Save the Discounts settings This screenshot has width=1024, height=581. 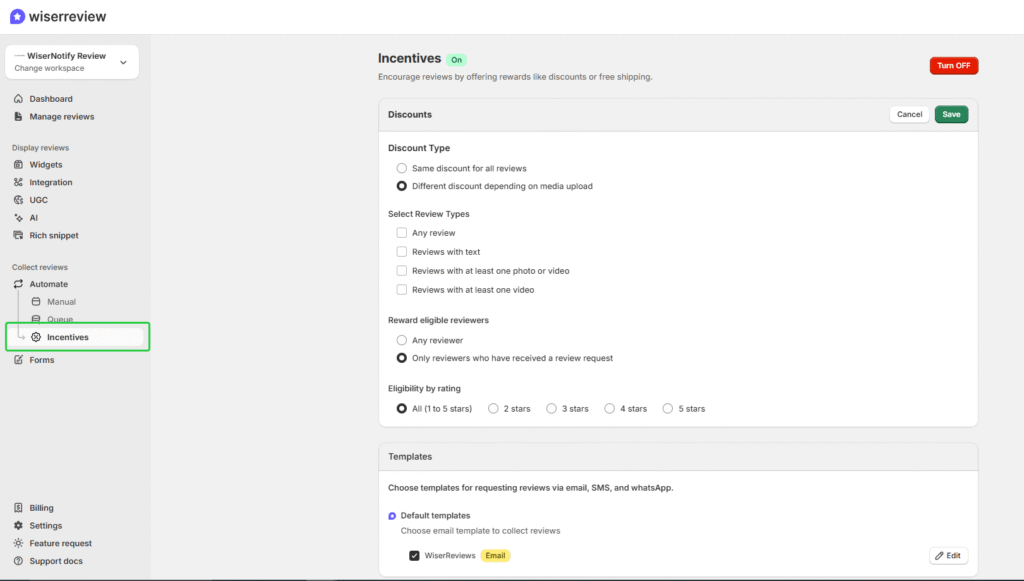click(950, 114)
